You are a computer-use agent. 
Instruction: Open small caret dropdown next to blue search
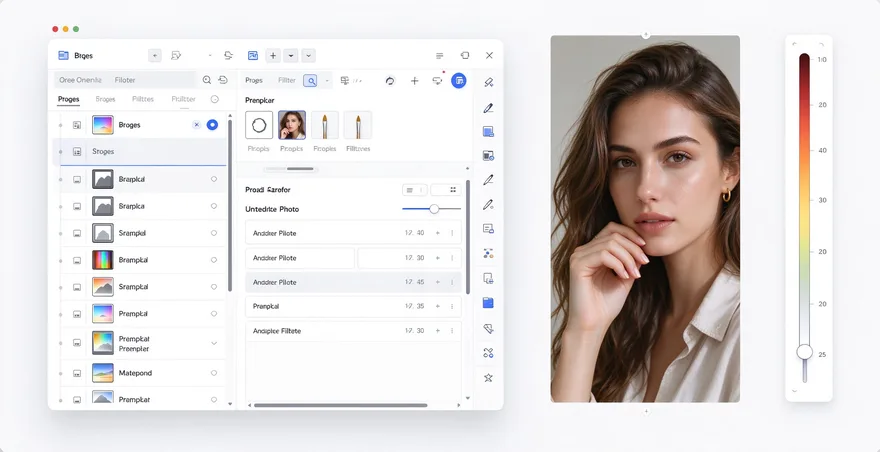(x=326, y=81)
